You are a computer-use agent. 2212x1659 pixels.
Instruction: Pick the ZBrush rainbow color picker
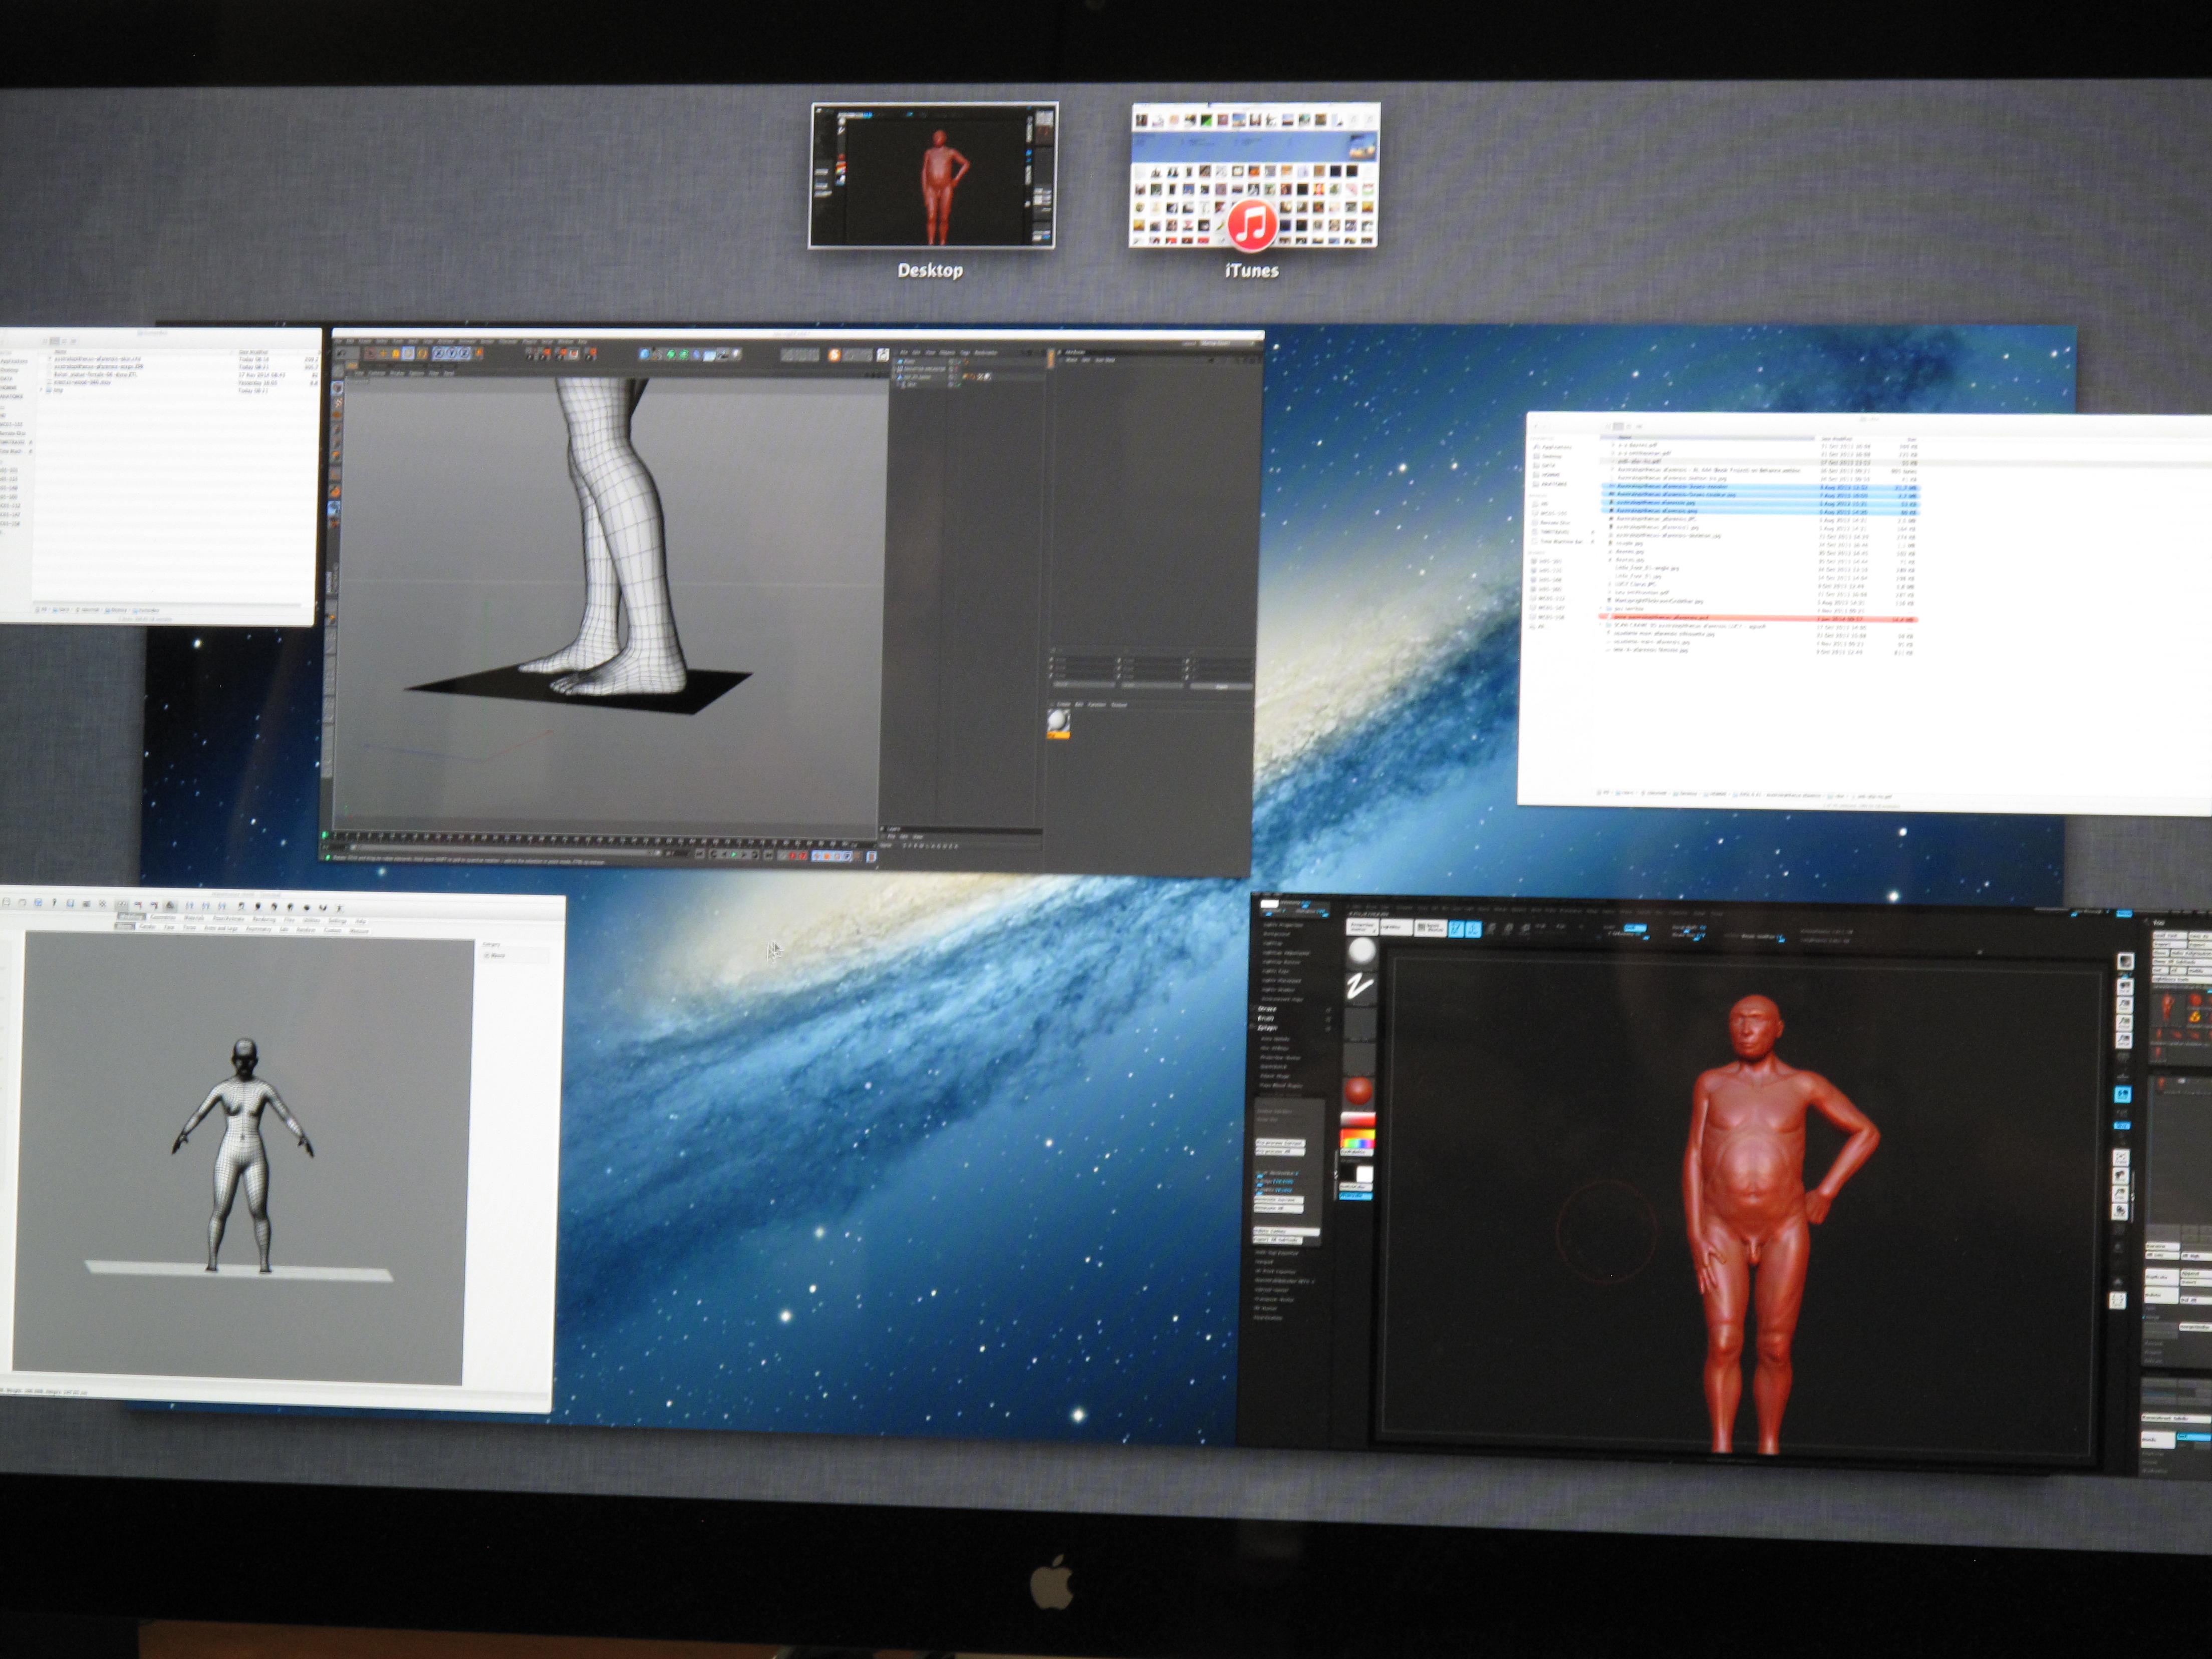pyautogui.click(x=1358, y=1139)
